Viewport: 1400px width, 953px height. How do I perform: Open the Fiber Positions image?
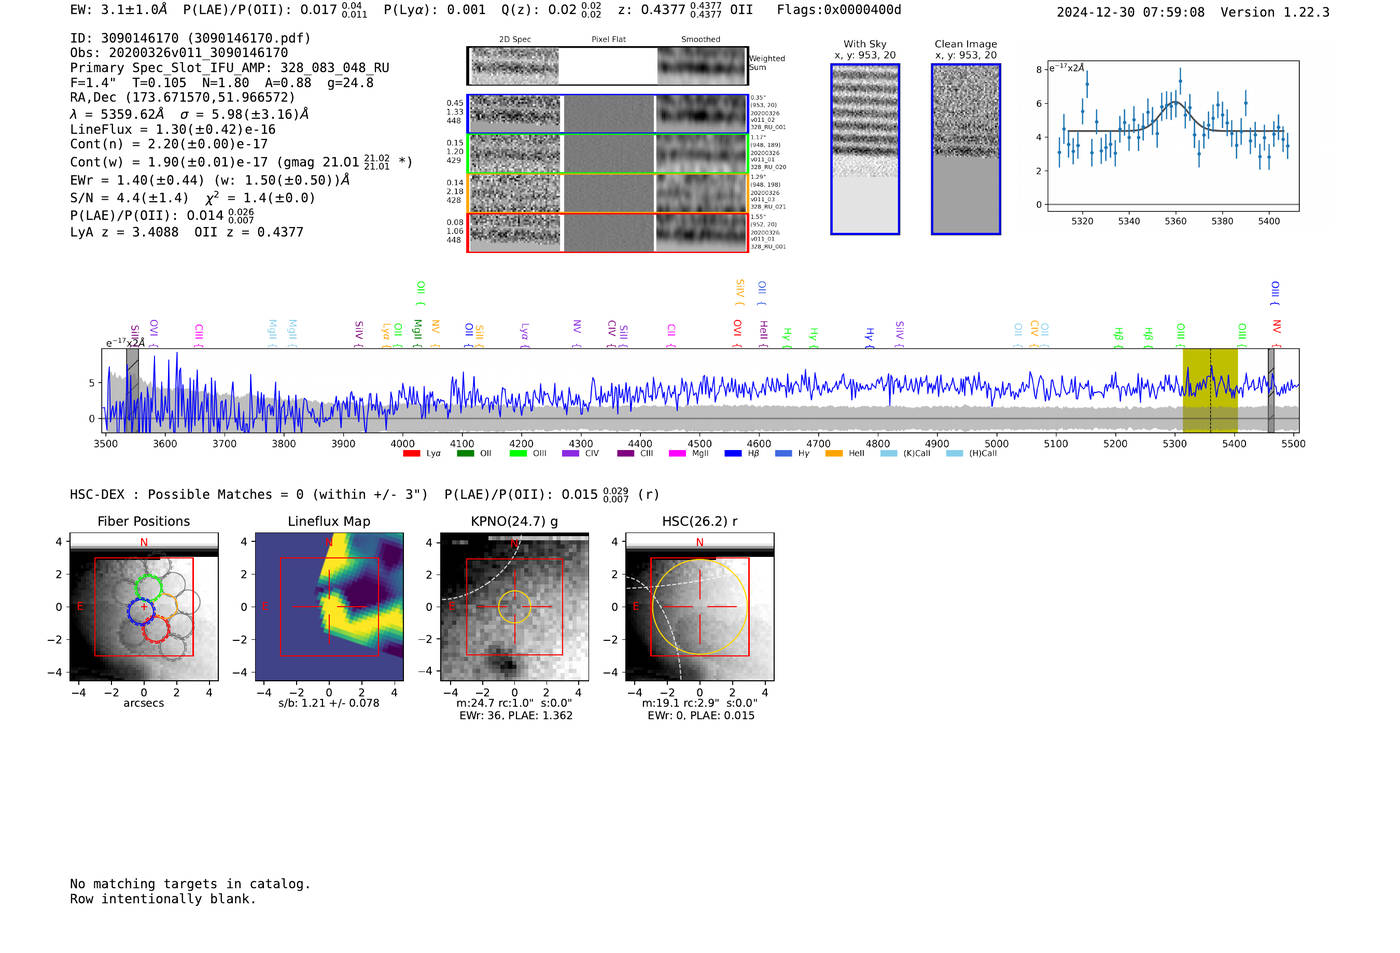(144, 608)
